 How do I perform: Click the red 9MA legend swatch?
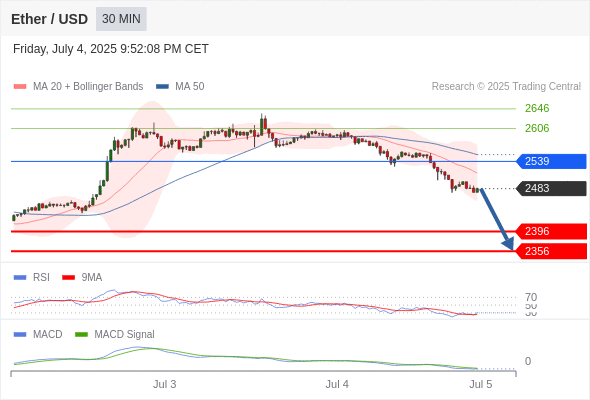68,278
